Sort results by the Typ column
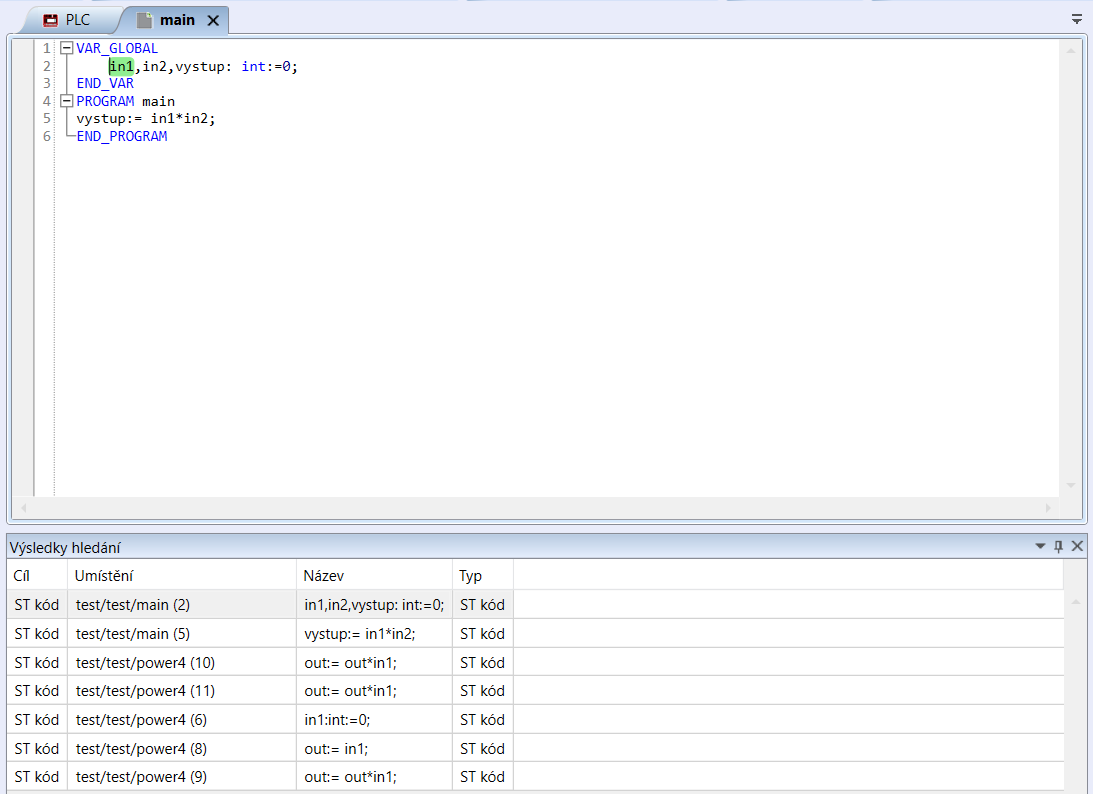The width and height of the screenshot is (1093, 794). click(482, 576)
